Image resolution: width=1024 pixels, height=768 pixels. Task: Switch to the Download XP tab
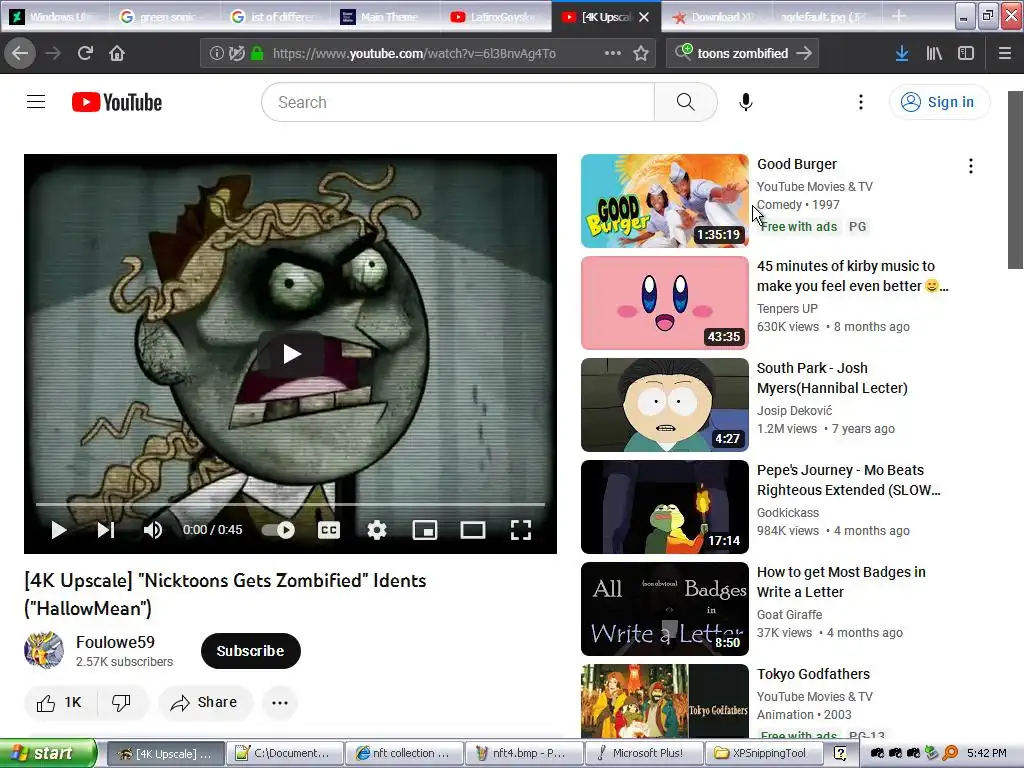pyautogui.click(x=718, y=16)
